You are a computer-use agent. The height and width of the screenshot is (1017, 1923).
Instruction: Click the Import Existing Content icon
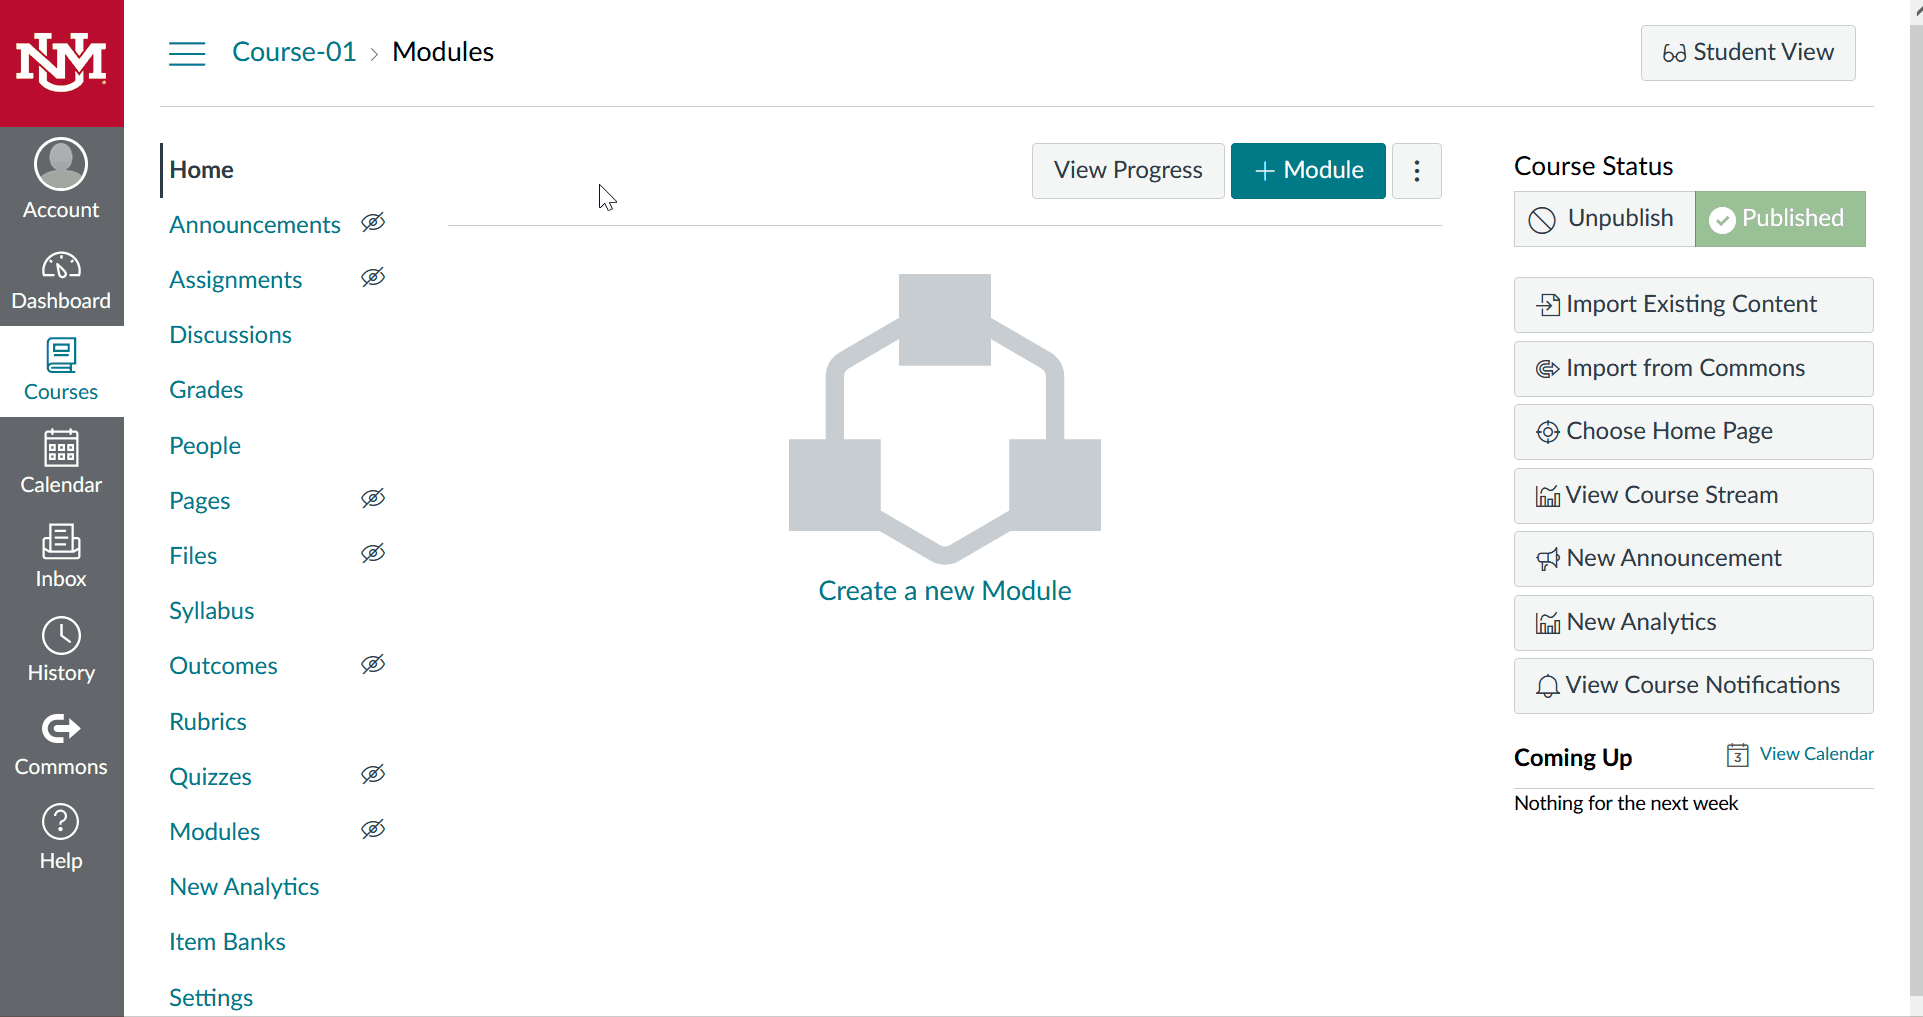1548,305
